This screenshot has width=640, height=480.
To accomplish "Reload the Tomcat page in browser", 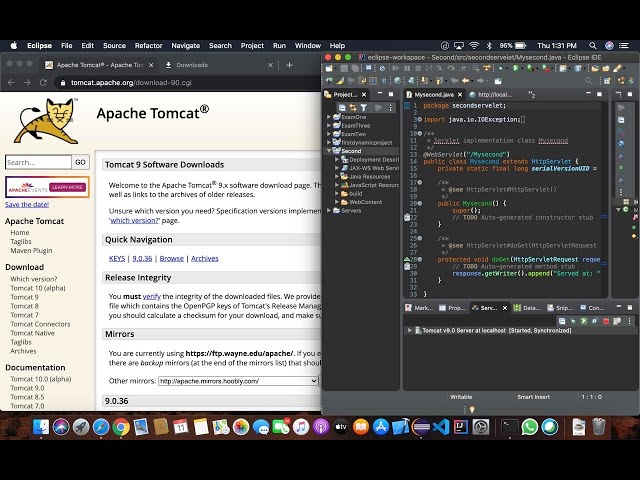I will (x=43, y=82).
